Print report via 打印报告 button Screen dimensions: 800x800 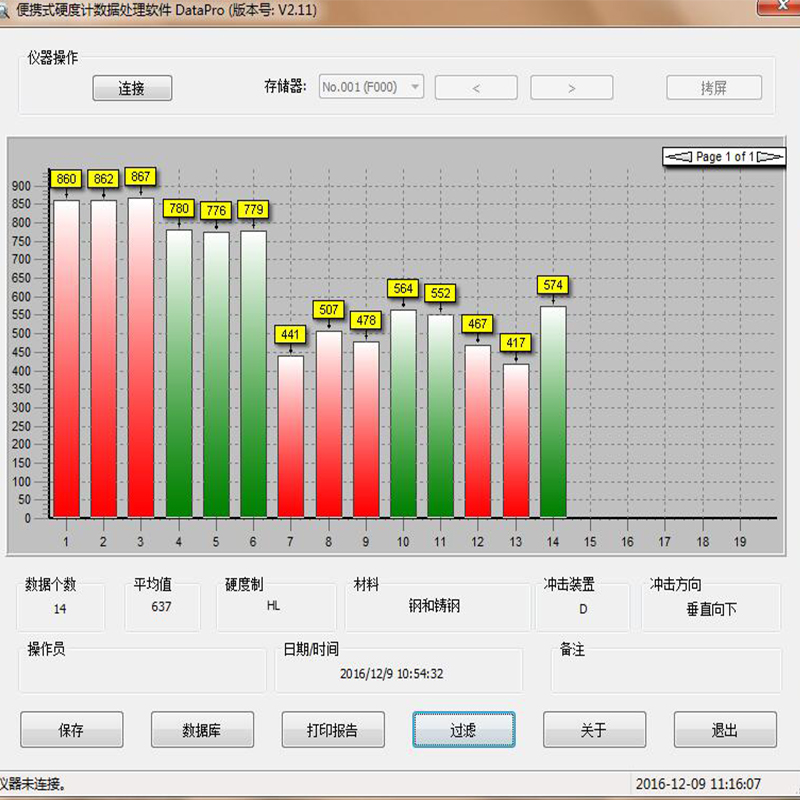(332, 730)
